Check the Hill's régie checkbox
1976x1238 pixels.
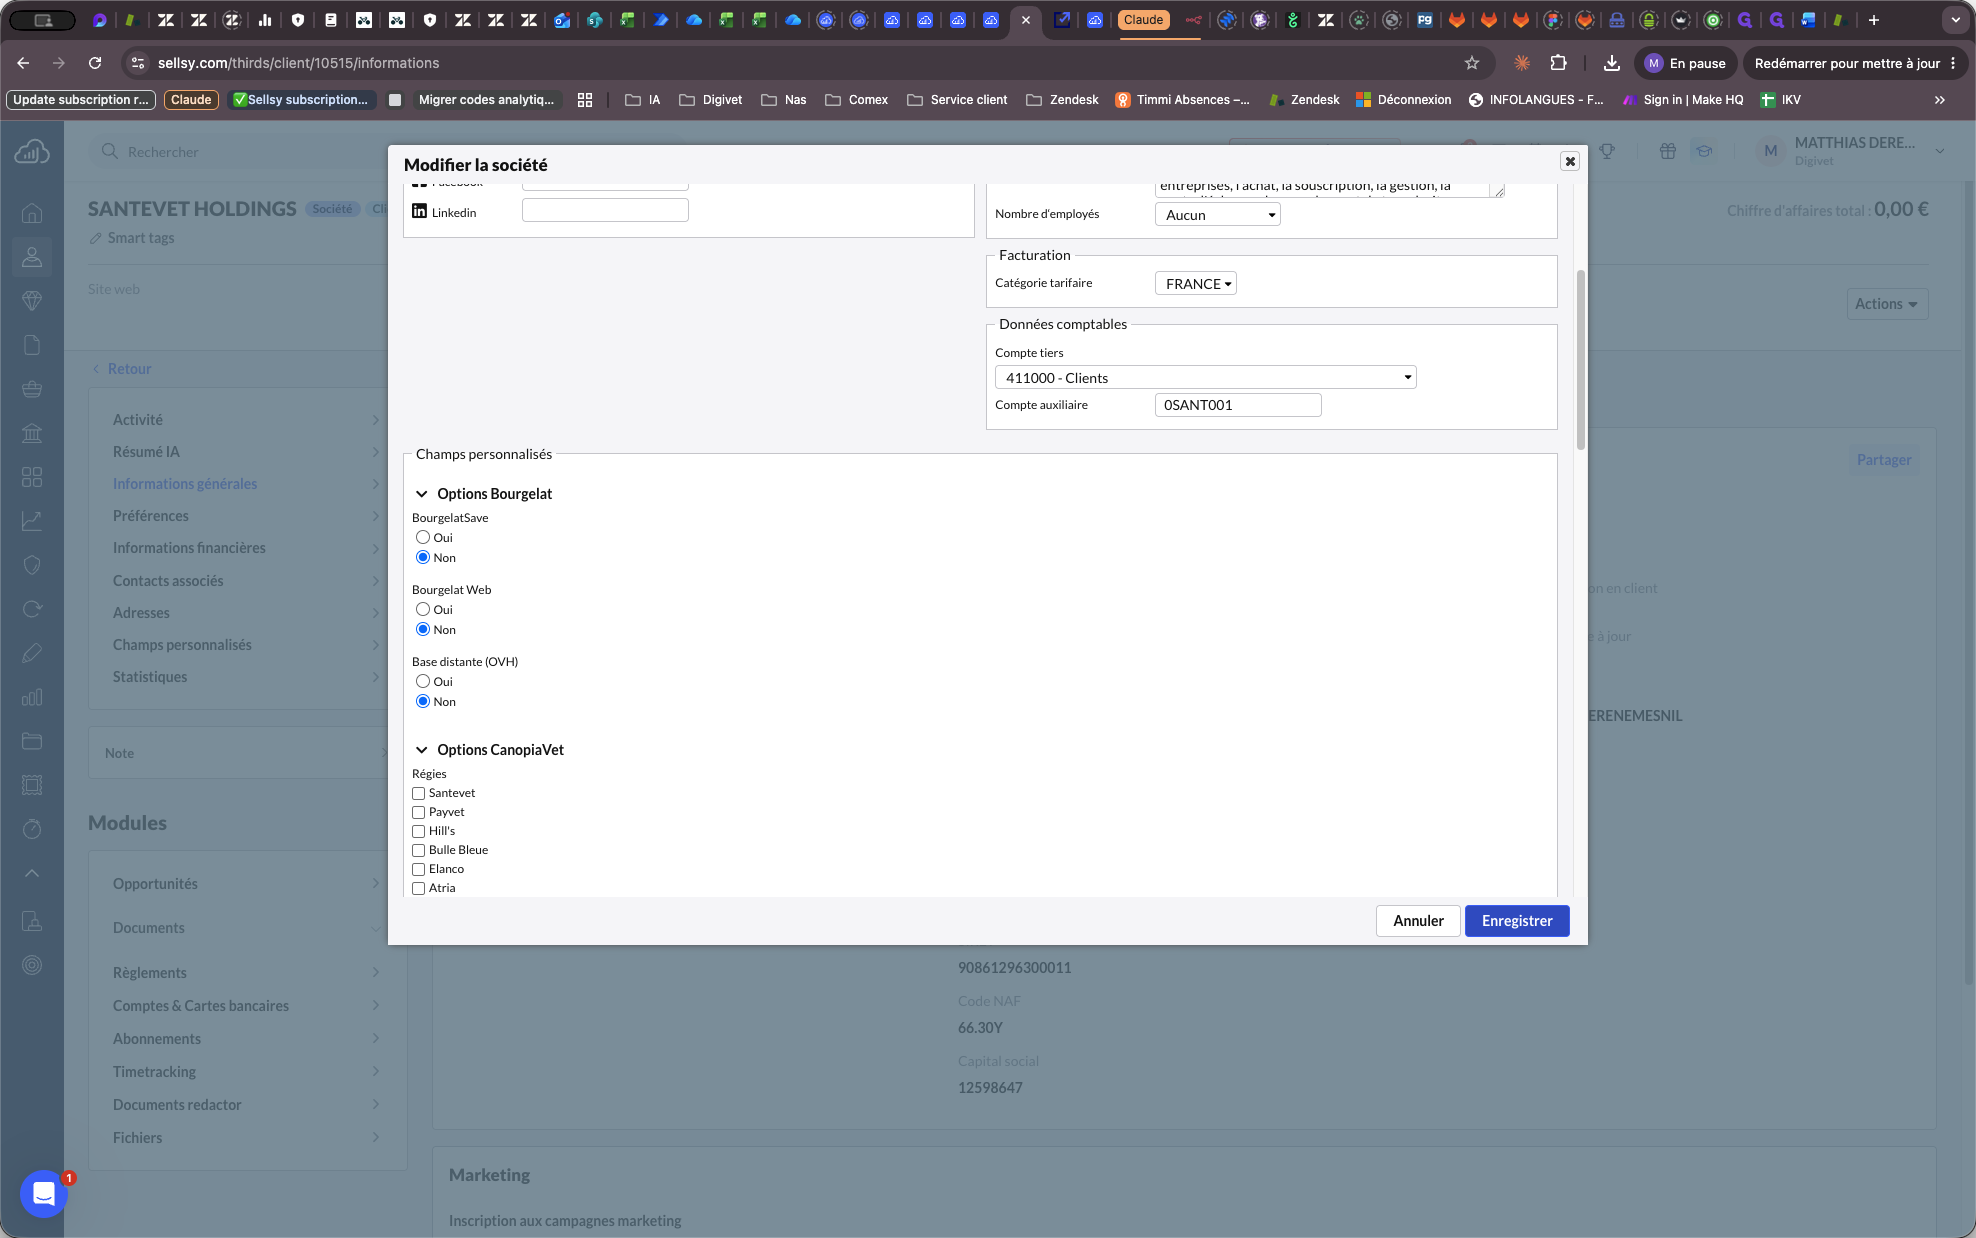point(419,831)
